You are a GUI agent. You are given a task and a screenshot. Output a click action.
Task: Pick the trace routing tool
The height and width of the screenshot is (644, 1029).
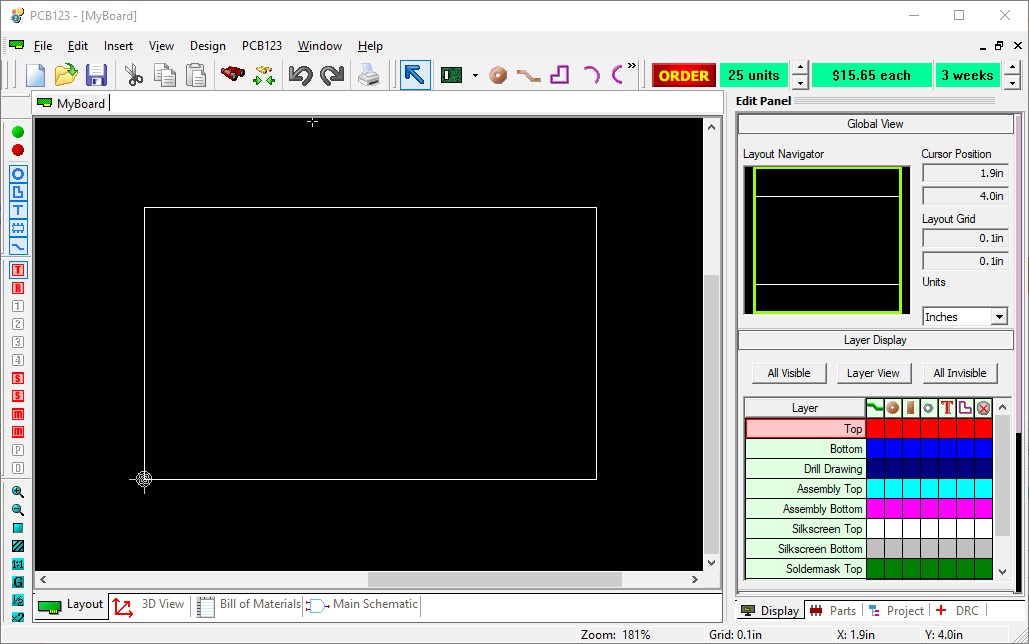pyautogui.click(x=527, y=75)
